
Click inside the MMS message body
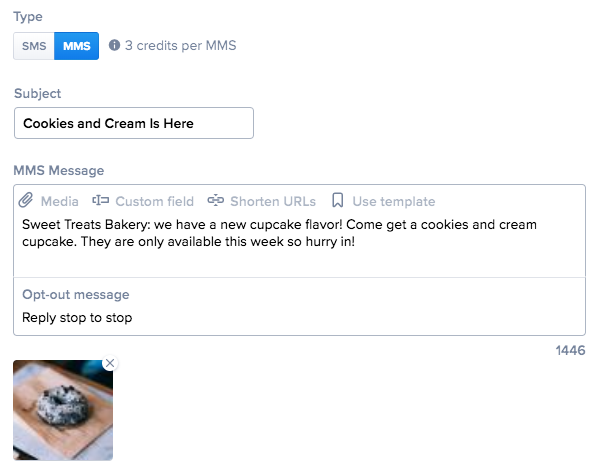(300, 243)
